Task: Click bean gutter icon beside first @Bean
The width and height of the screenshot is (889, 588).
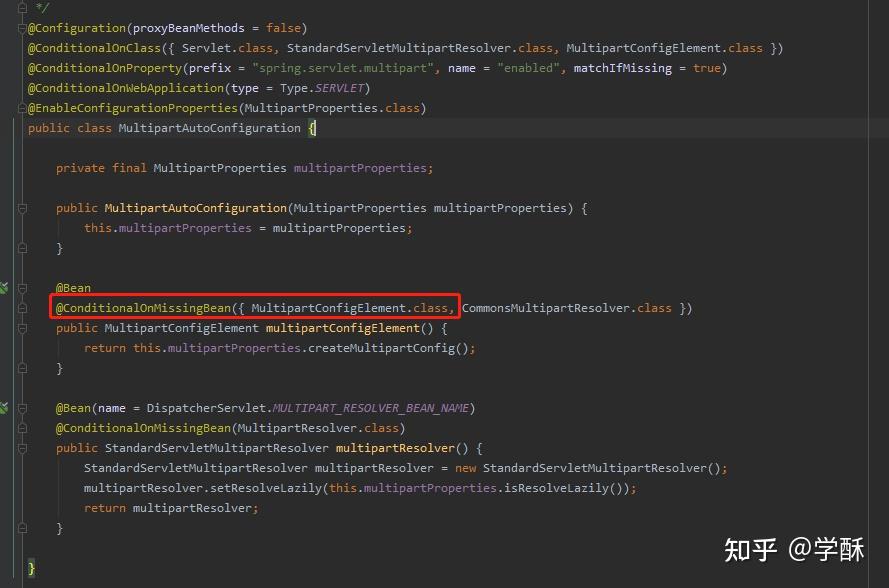Action: [x=4, y=288]
